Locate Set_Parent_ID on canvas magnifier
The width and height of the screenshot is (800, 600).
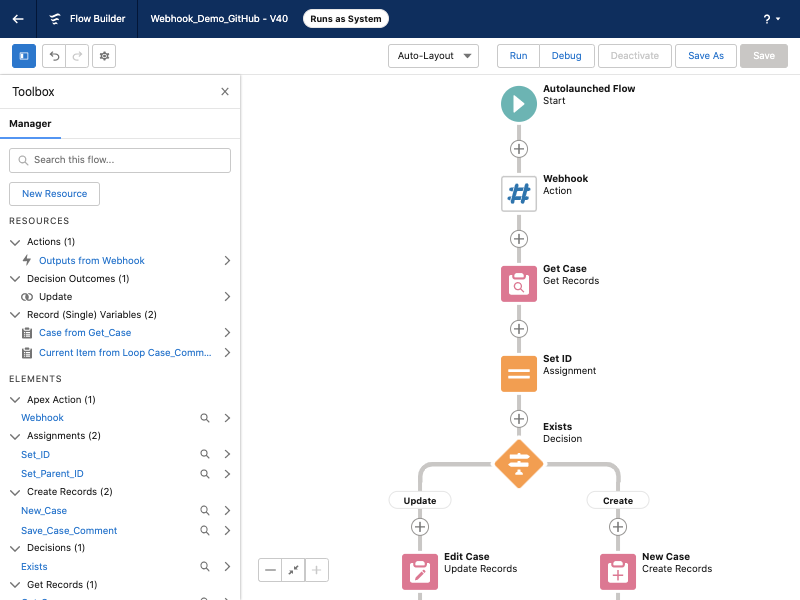click(205, 474)
